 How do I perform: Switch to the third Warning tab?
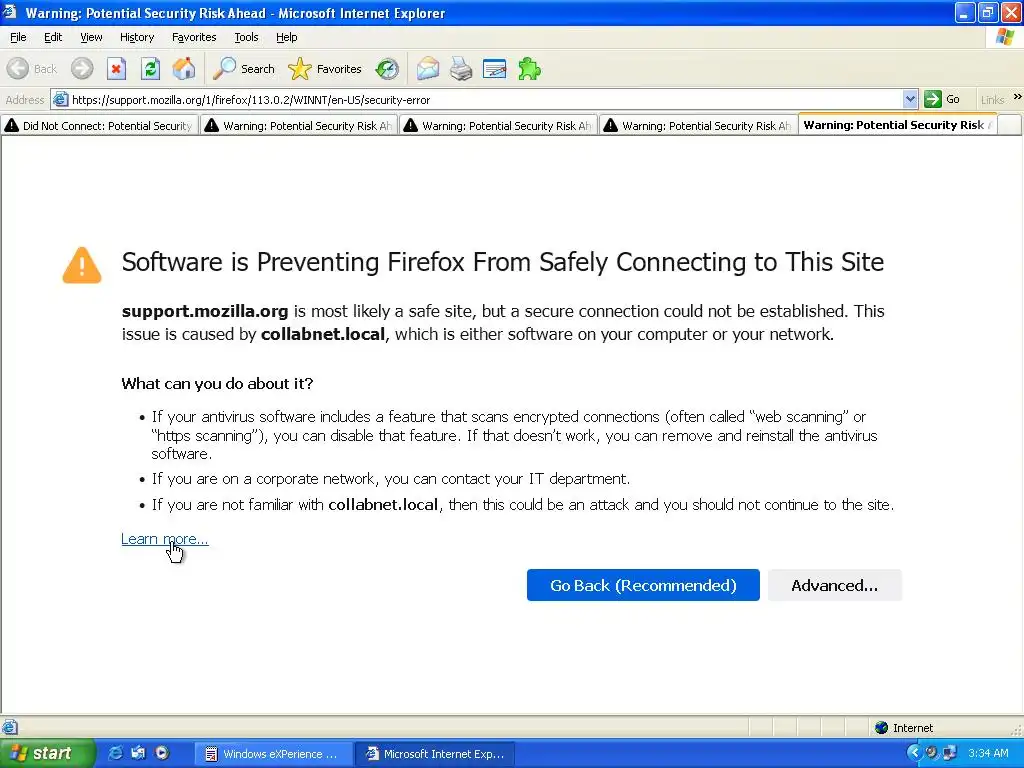[498, 125]
